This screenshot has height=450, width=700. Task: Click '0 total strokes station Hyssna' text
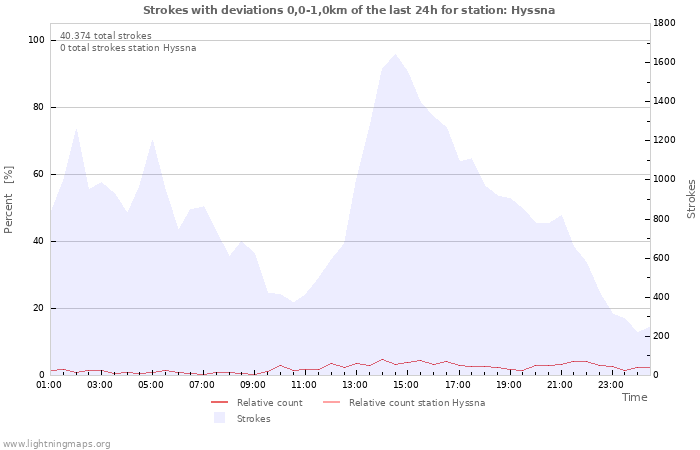coord(128,48)
